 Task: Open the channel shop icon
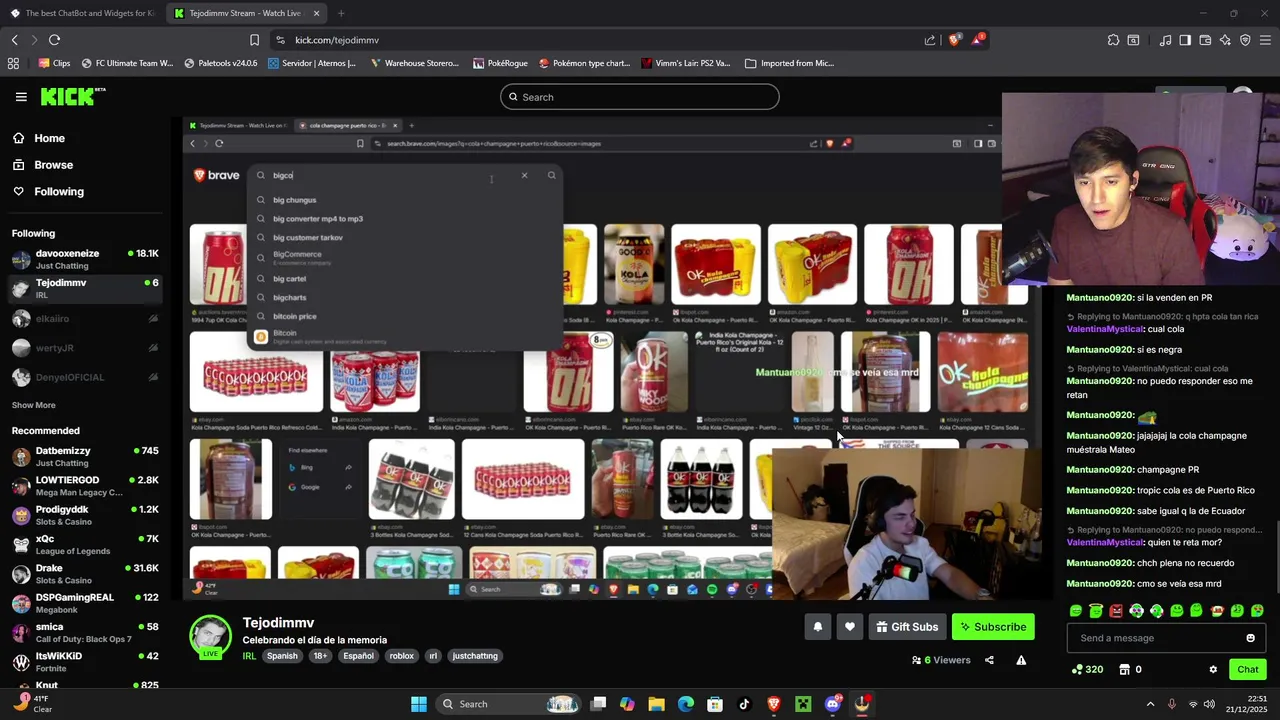coord(1124,670)
